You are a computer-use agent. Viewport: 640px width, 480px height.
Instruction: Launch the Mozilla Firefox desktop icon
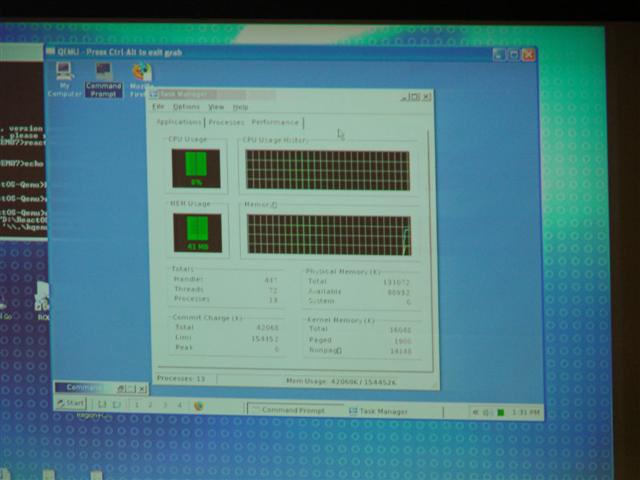(x=142, y=74)
